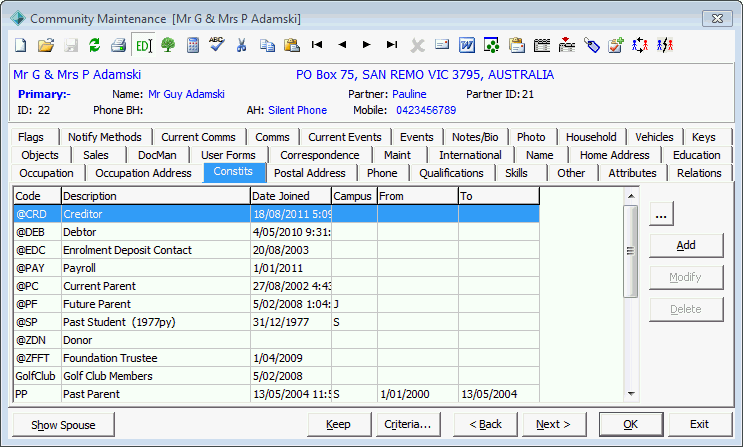Open the Correspondence tab
This screenshot has width=743, height=447.
319,155
